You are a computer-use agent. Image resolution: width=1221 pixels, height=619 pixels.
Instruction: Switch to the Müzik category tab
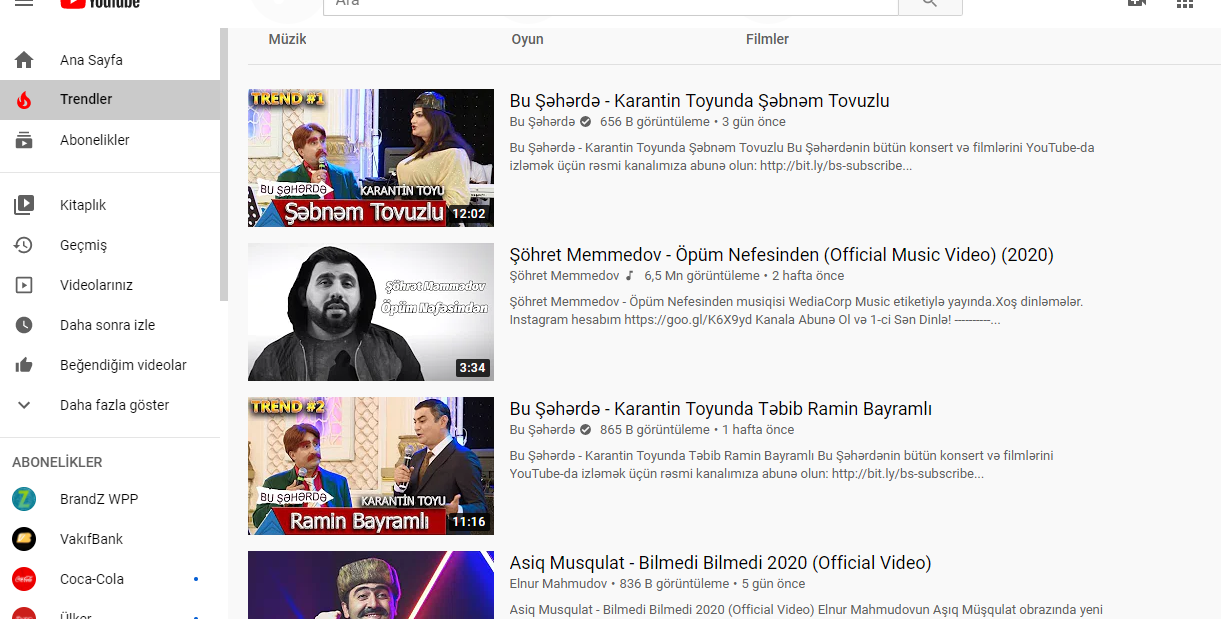click(287, 39)
